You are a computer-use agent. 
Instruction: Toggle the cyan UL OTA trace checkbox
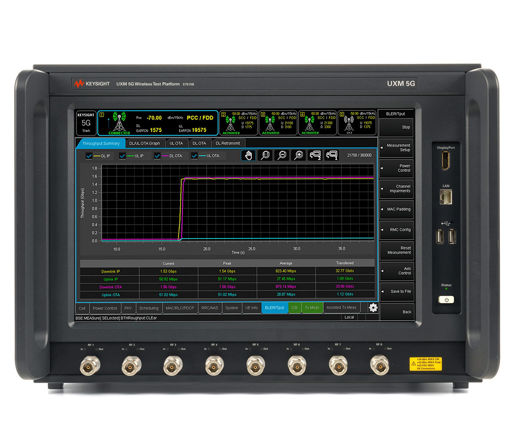coord(194,156)
